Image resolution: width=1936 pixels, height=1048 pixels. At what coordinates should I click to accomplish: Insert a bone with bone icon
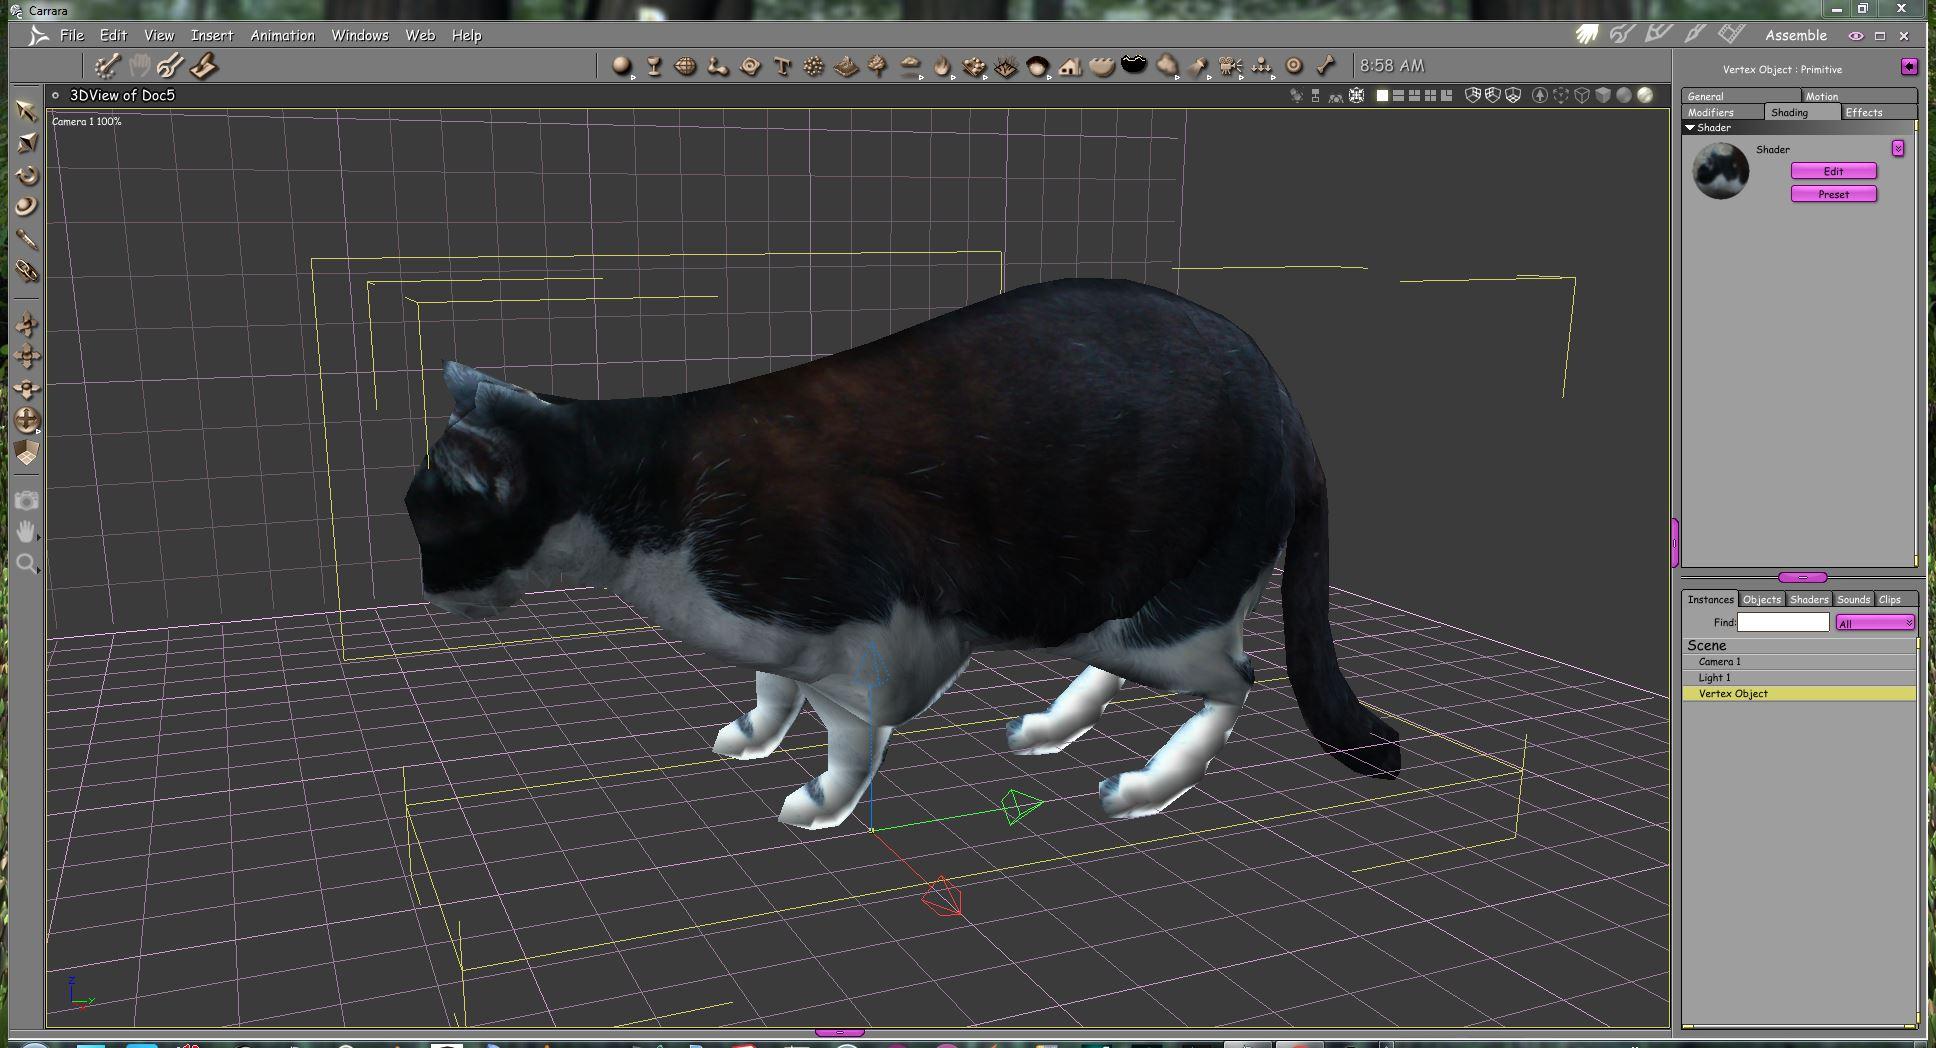(x=1326, y=66)
